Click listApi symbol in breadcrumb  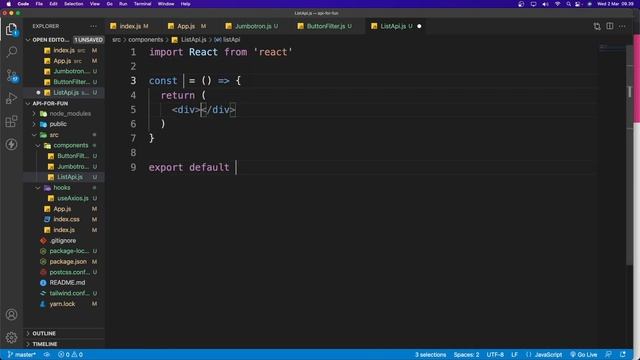coord(227,40)
